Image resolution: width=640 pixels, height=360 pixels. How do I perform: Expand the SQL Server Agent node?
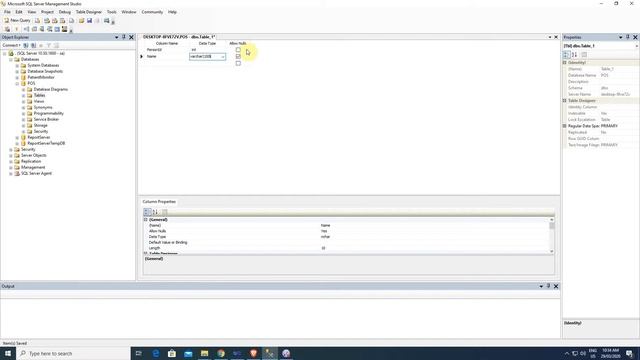pyautogui.click(x=11, y=173)
